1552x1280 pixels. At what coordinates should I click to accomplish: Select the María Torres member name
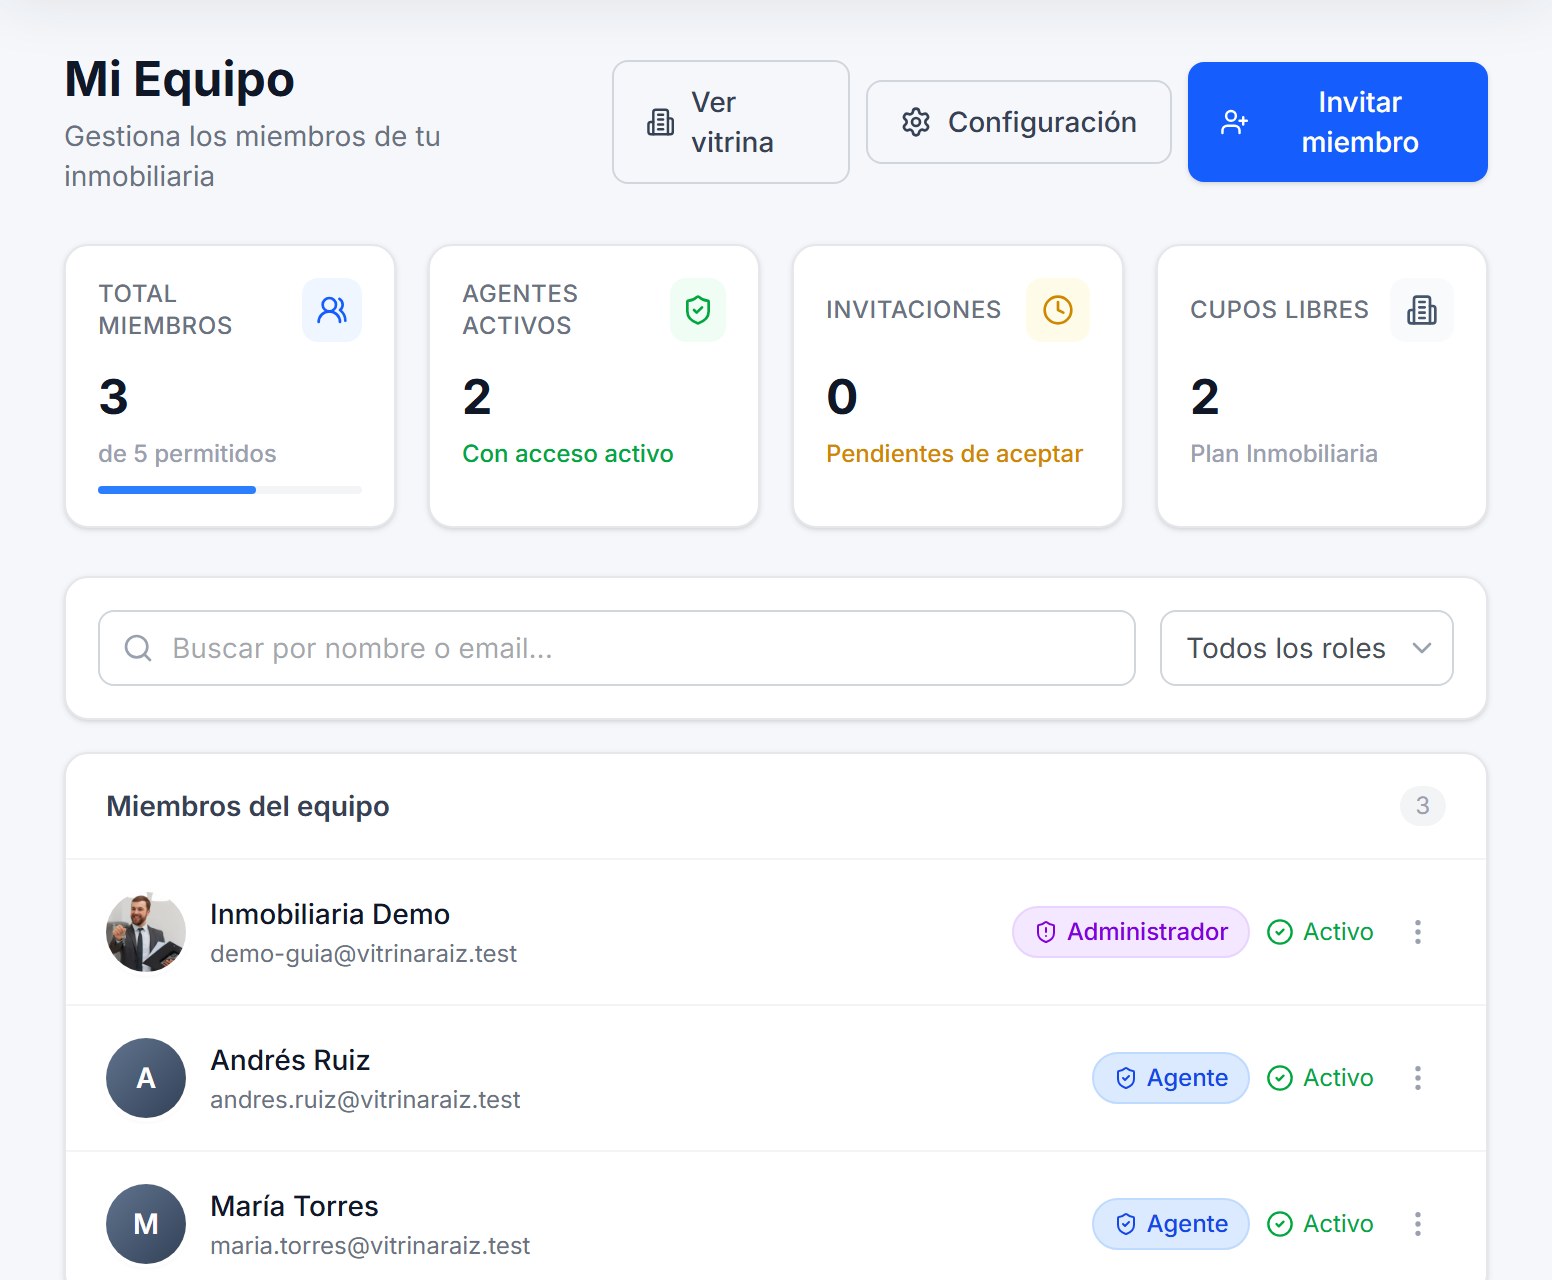(294, 1206)
